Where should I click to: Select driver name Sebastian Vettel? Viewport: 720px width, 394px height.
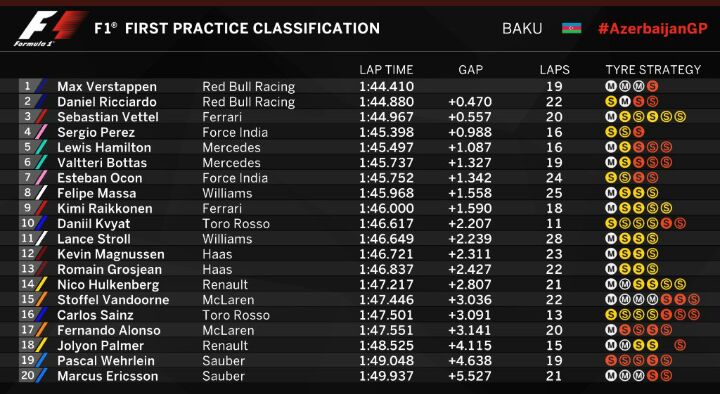pos(108,117)
